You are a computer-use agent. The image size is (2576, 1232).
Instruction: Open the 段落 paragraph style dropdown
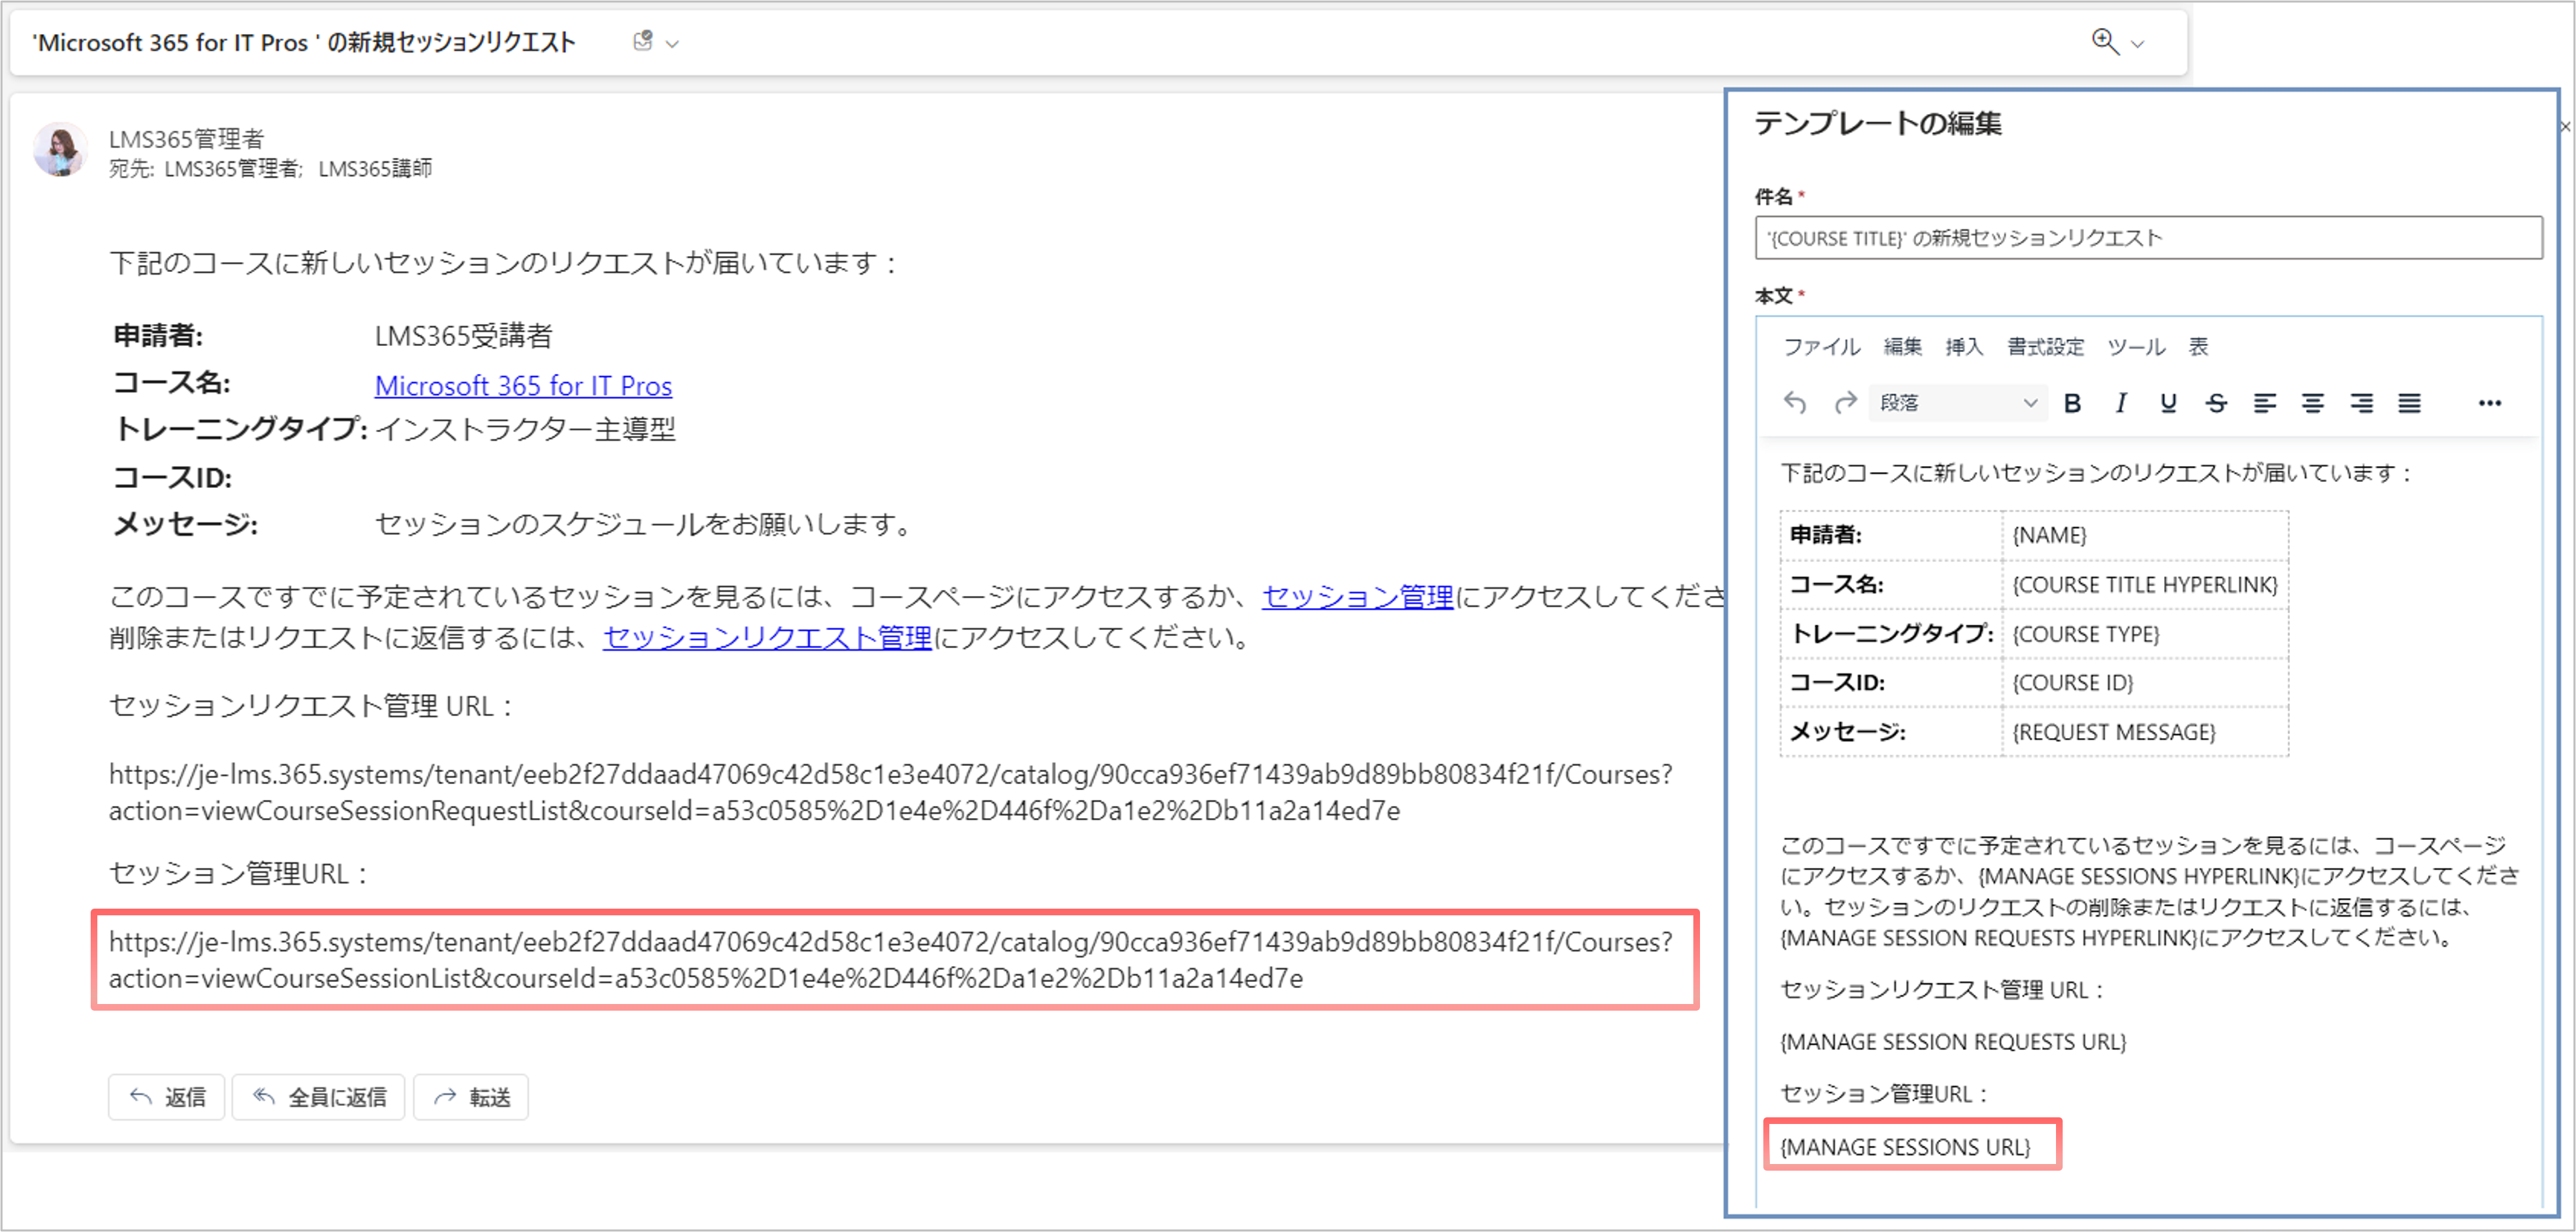[1957, 403]
